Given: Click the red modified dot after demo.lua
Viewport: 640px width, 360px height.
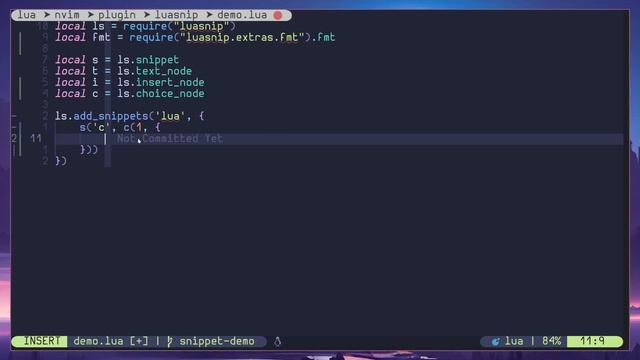Looking at the screenshot, I should (278, 16).
